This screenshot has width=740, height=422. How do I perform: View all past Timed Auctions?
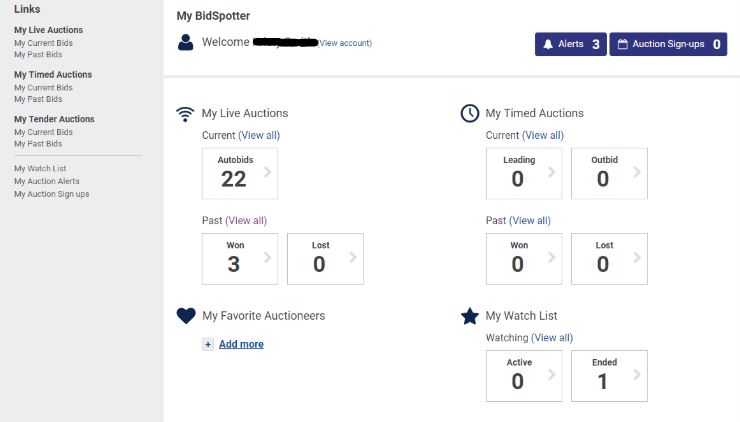point(530,220)
